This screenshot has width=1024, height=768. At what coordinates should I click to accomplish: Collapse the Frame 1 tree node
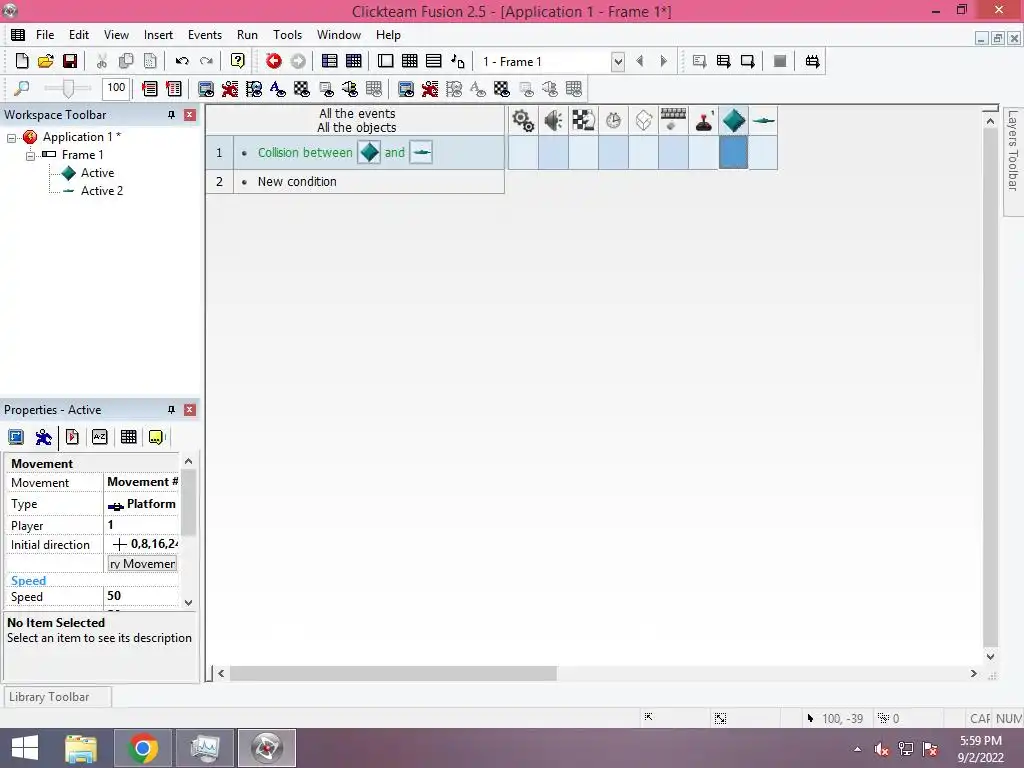click(30, 156)
